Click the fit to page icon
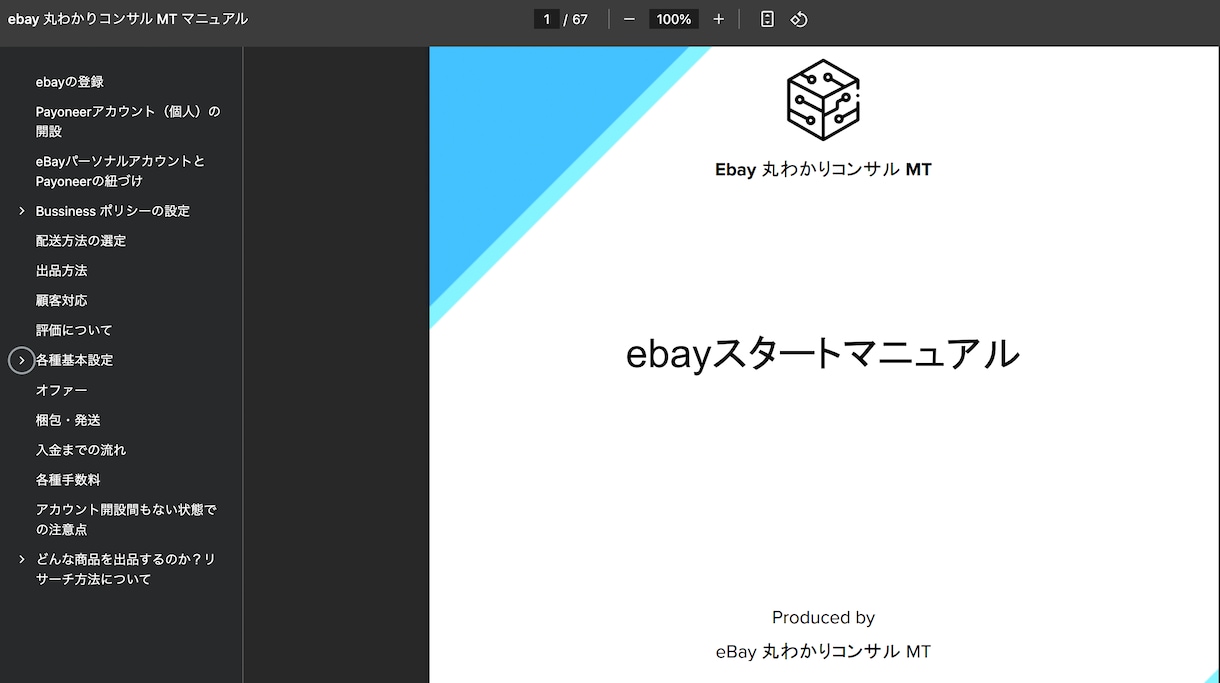 (767, 19)
